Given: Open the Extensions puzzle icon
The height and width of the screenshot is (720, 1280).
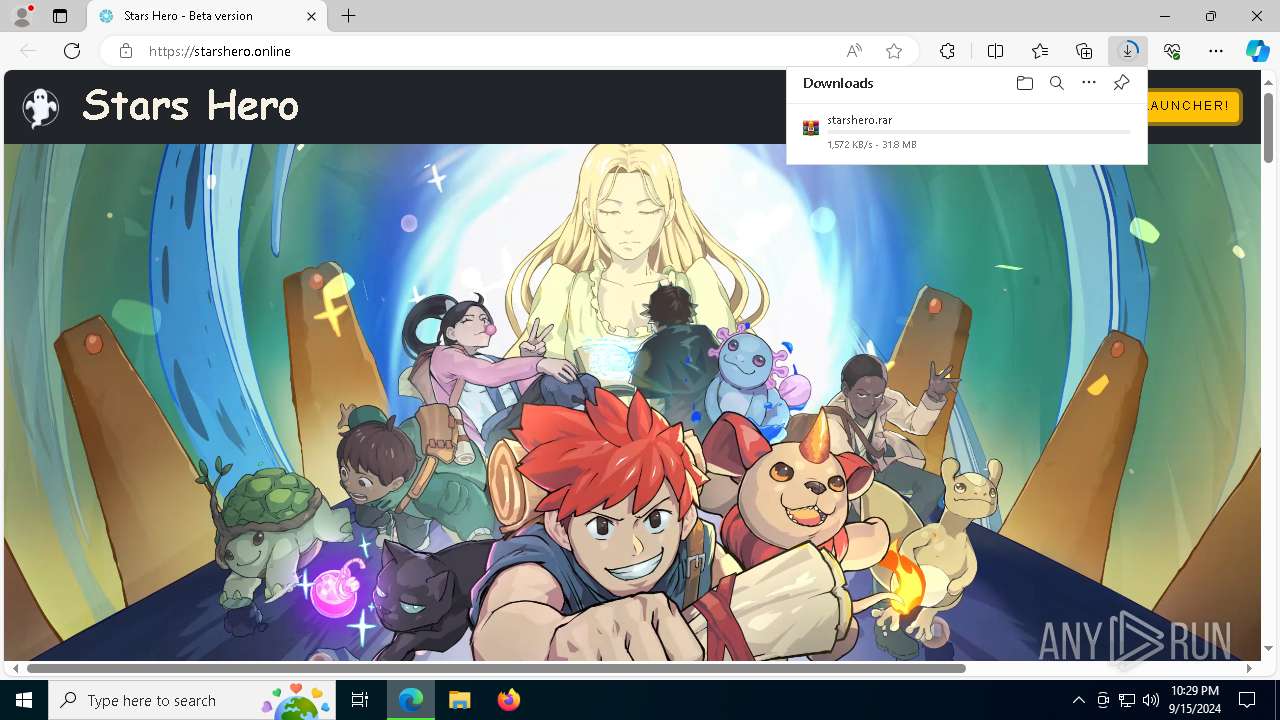Looking at the screenshot, I should point(947,51).
